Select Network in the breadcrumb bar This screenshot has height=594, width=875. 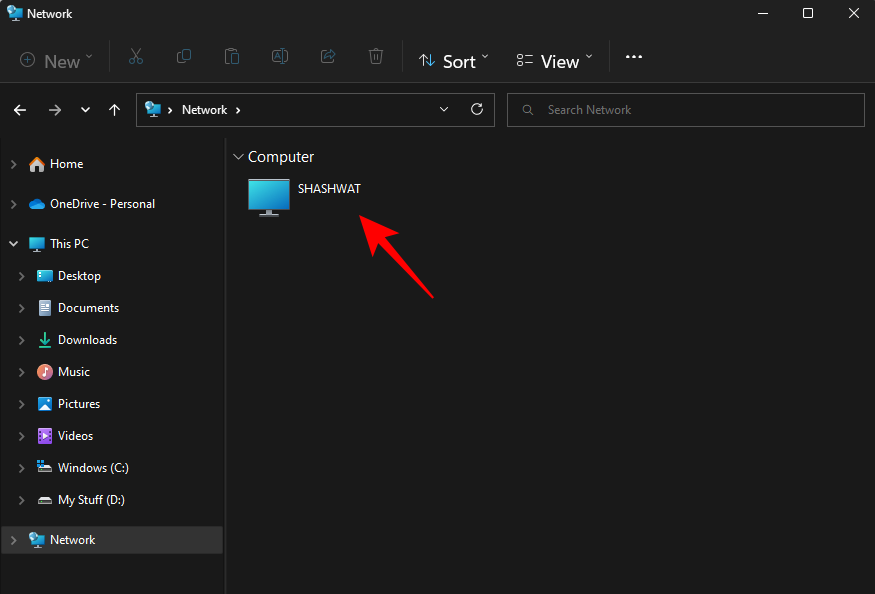(x=204, y=109)
